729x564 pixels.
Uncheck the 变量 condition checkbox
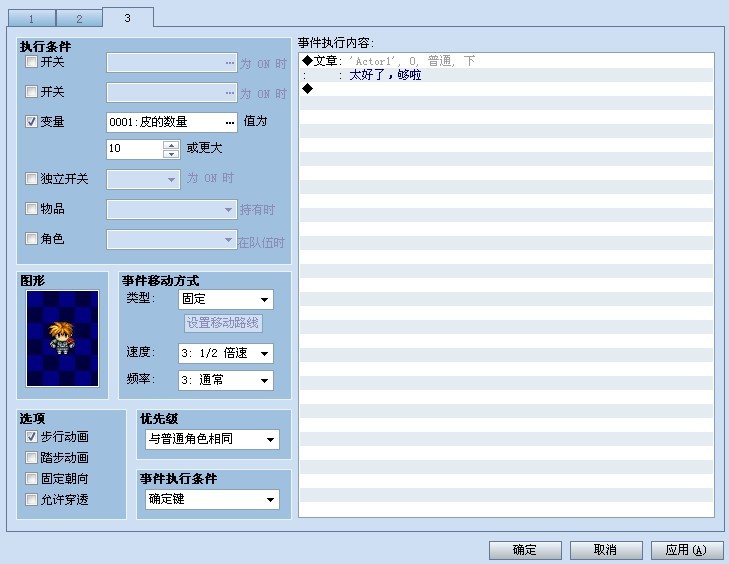(x=31, y=122)
